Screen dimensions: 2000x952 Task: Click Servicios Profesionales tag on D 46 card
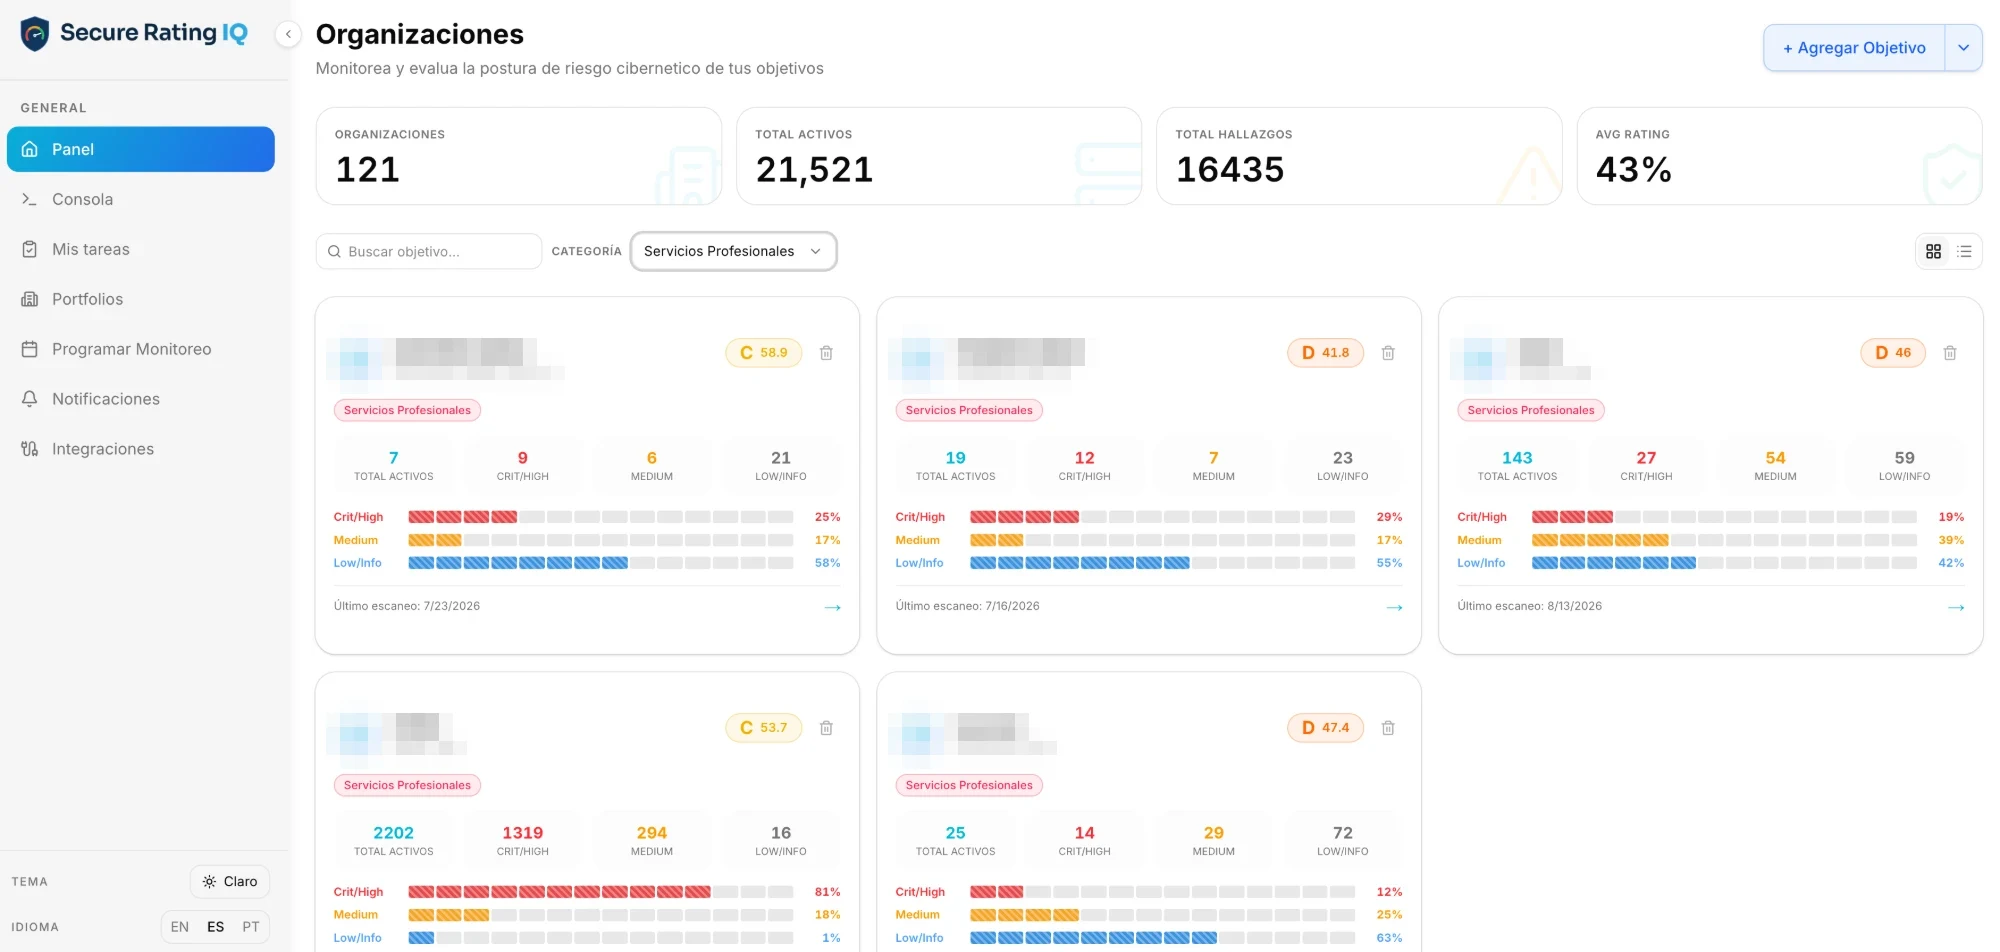[x=1531, y=410]
